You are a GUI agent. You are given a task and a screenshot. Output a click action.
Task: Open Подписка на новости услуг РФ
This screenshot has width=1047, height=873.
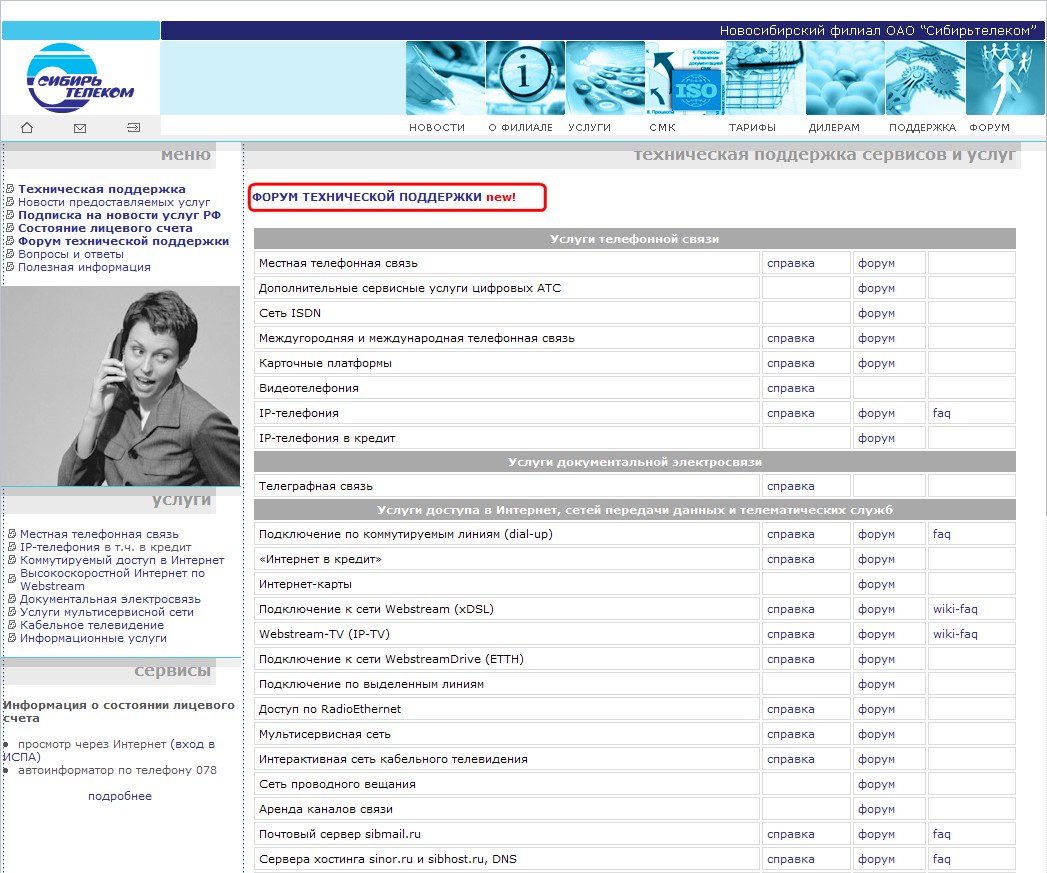(120, 215)
